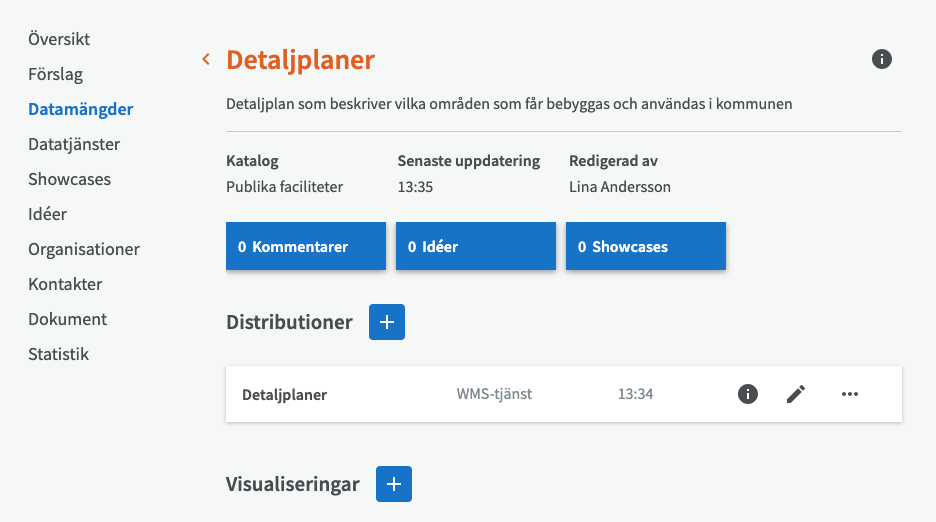Select Datamängder in the sidebar
Image resolution: width=936 pixels, height=522 pixels.
click(80, 109)
